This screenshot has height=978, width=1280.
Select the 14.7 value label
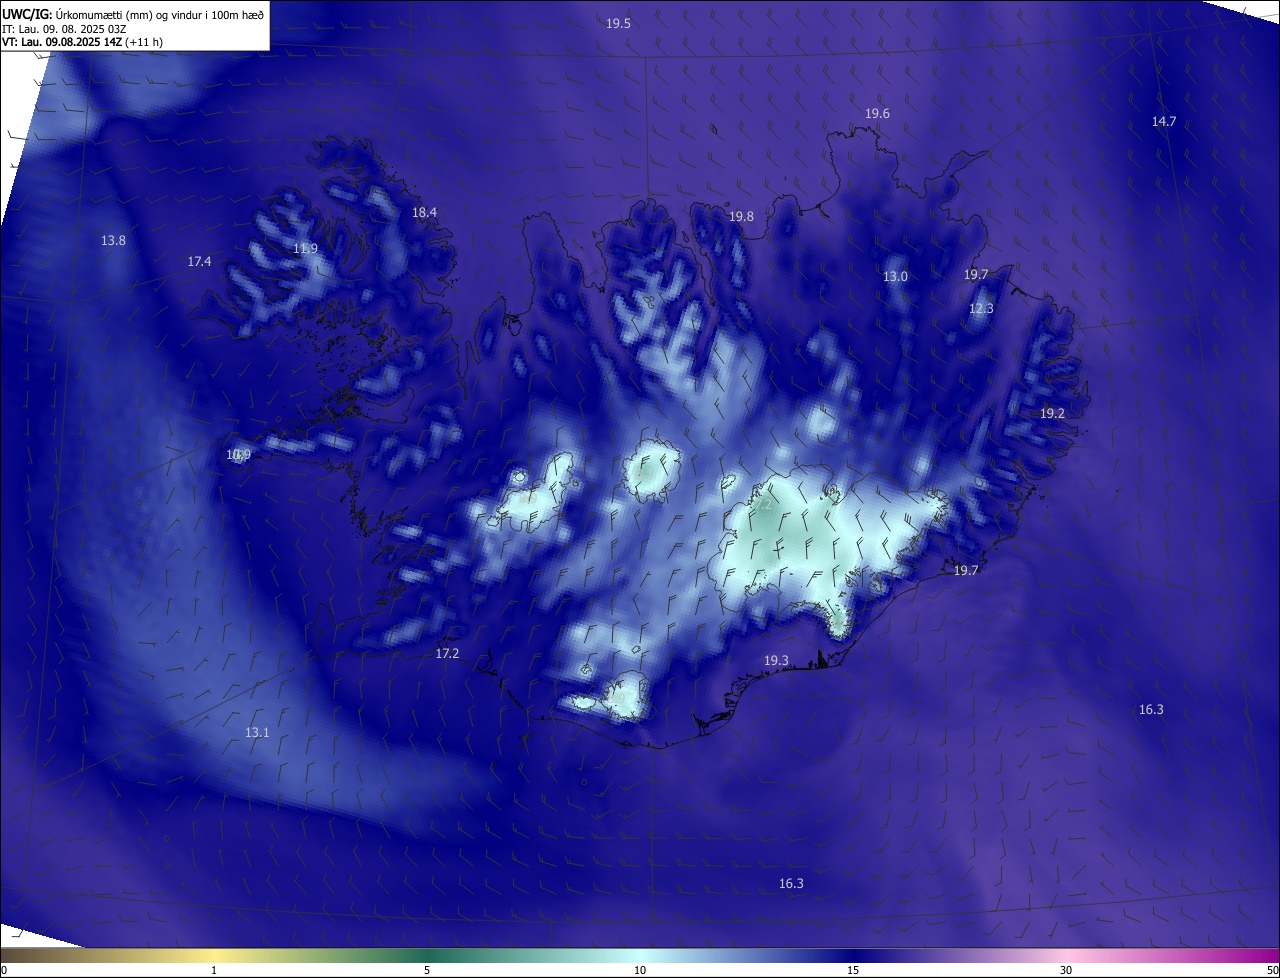[x=1164, y=121]
